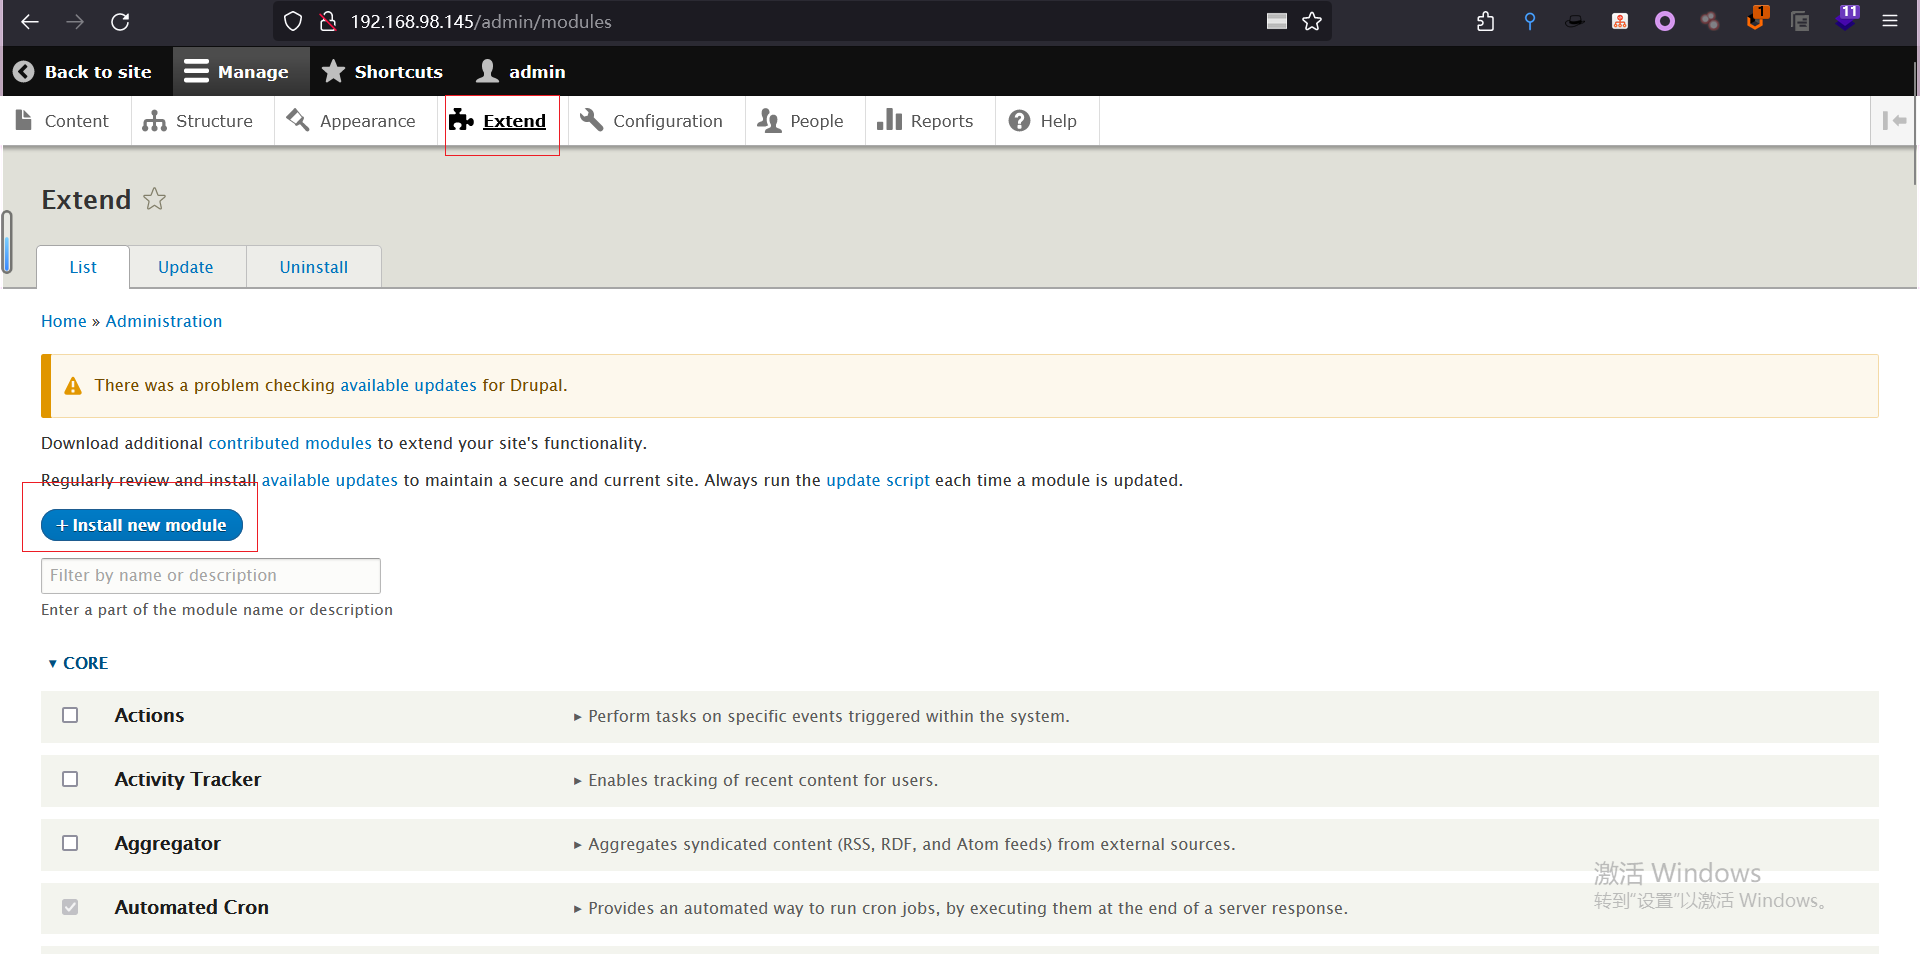Focus the Filter by name or description field
Screen dimensions: 1920x954
[211, 576]
